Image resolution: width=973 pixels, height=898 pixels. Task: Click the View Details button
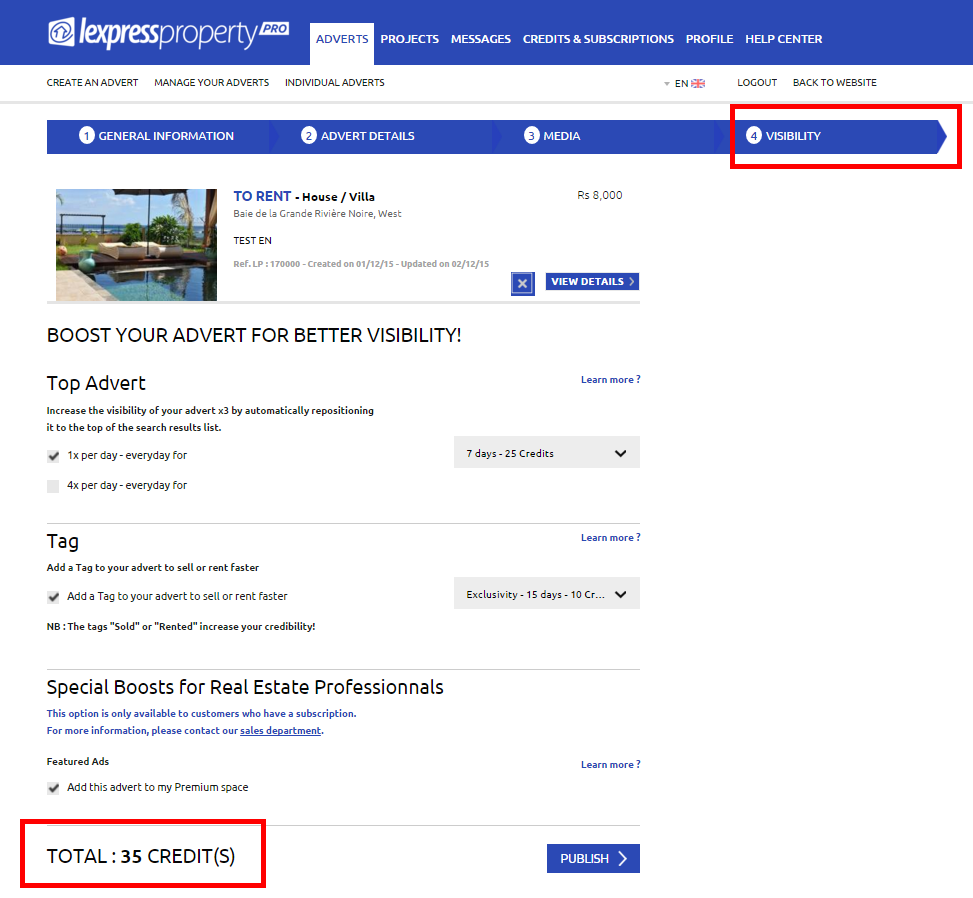click(593, 281)
